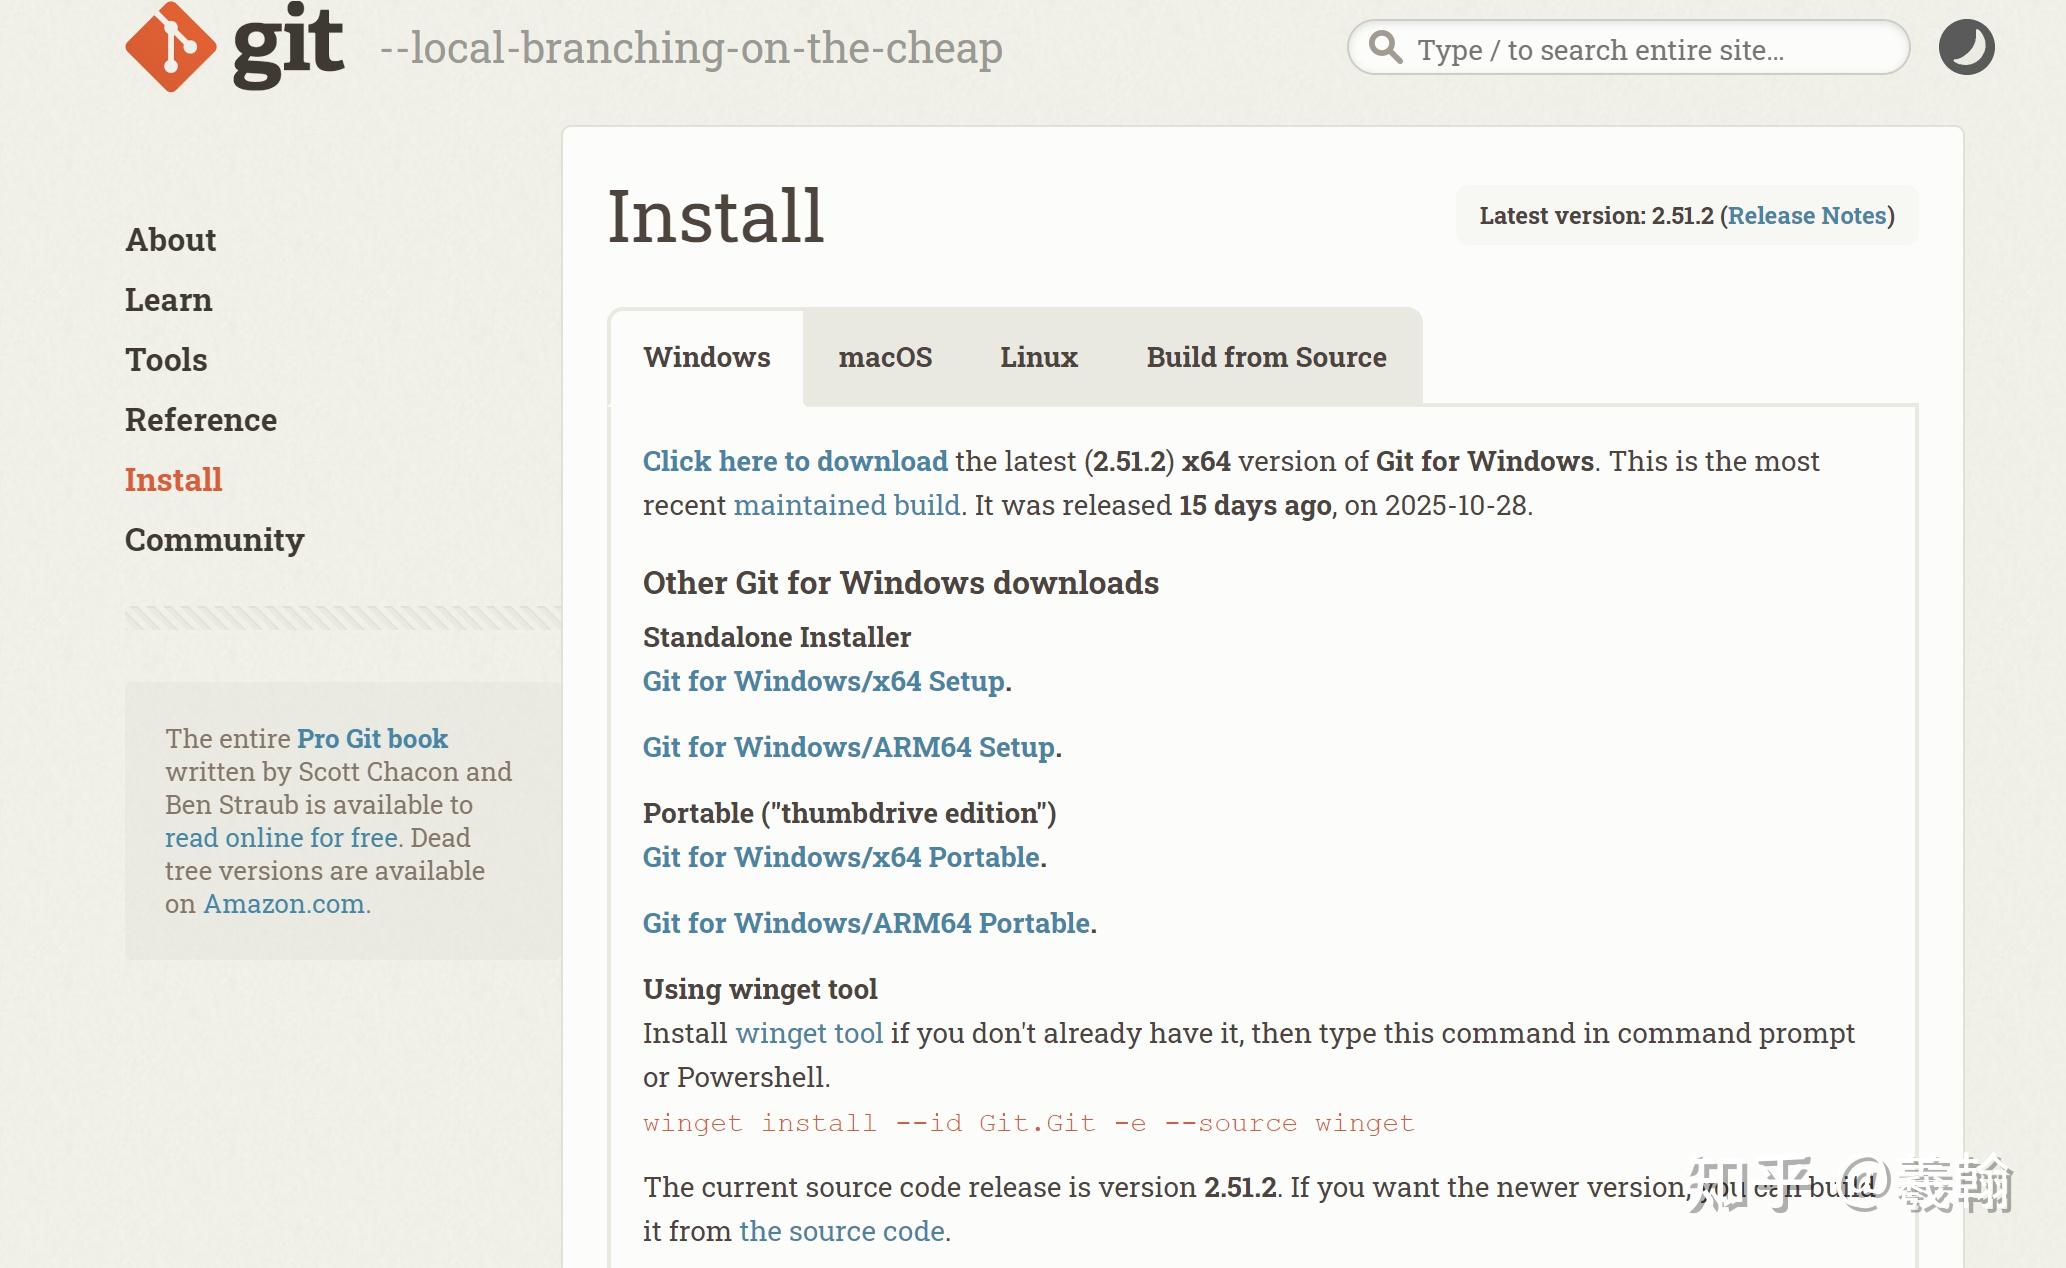The width and height of the screenshot is (2066, 1268).
Task: Switch to the Linux tab
Action: [1038, 357]
